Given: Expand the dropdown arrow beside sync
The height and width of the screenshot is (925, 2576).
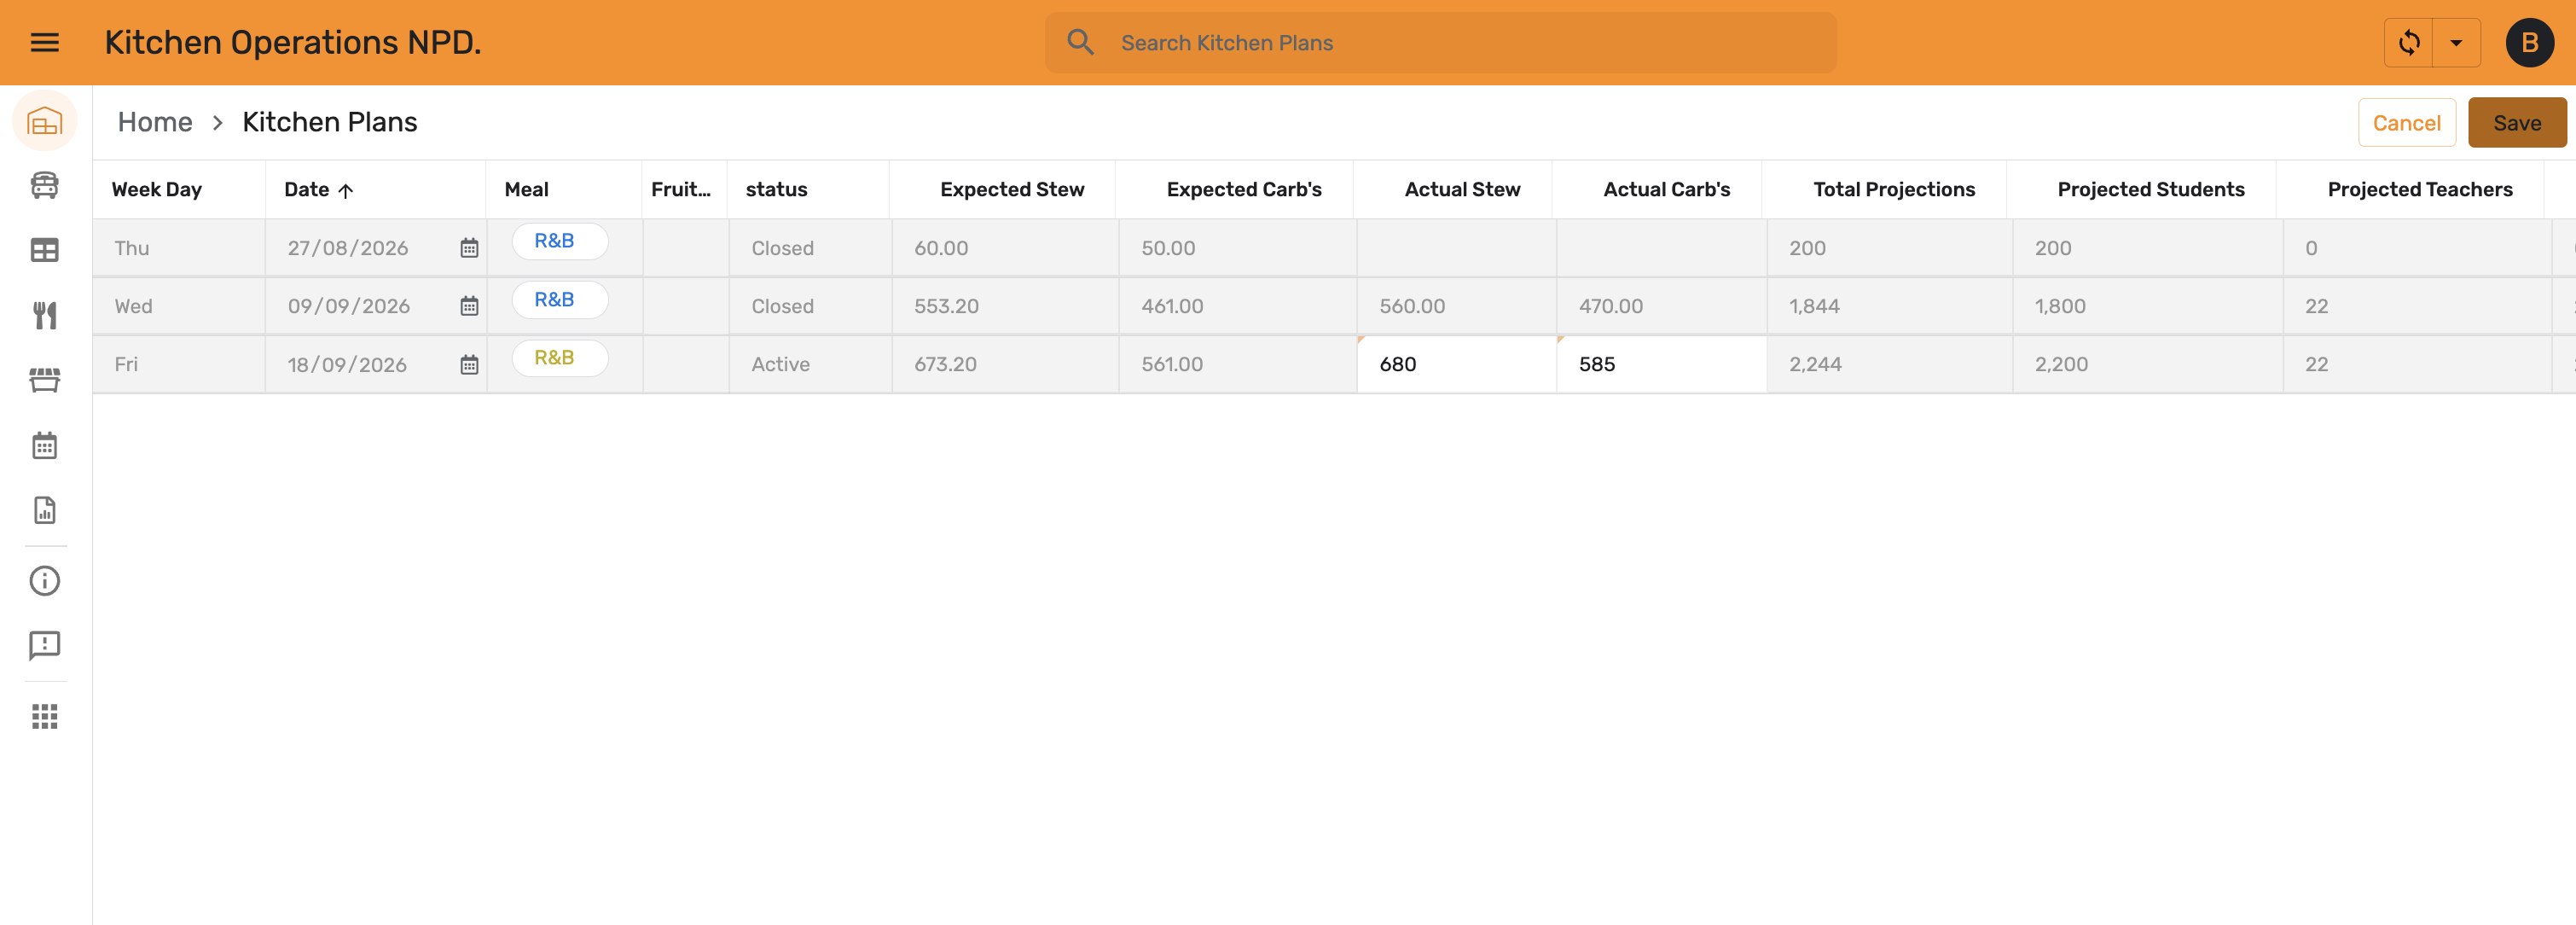Looking at the screenshot, I should pos(2456,43).
